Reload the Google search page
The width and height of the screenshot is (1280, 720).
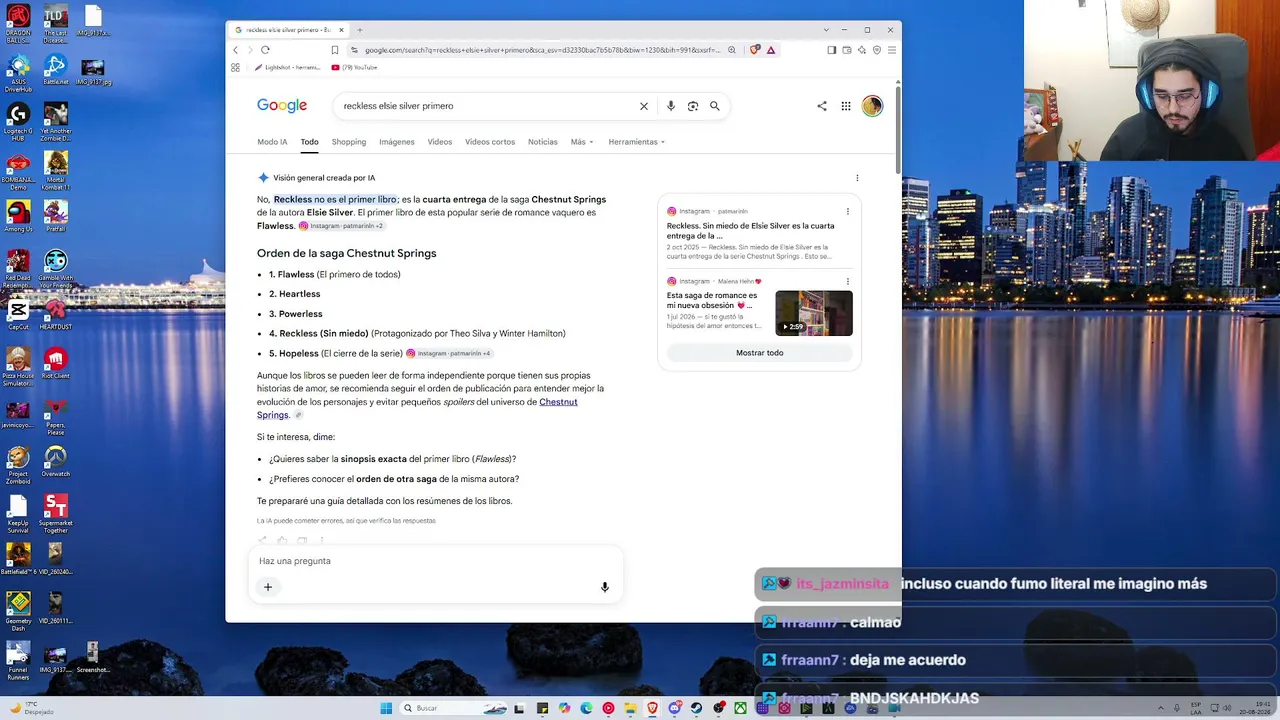tap(265, 50)
